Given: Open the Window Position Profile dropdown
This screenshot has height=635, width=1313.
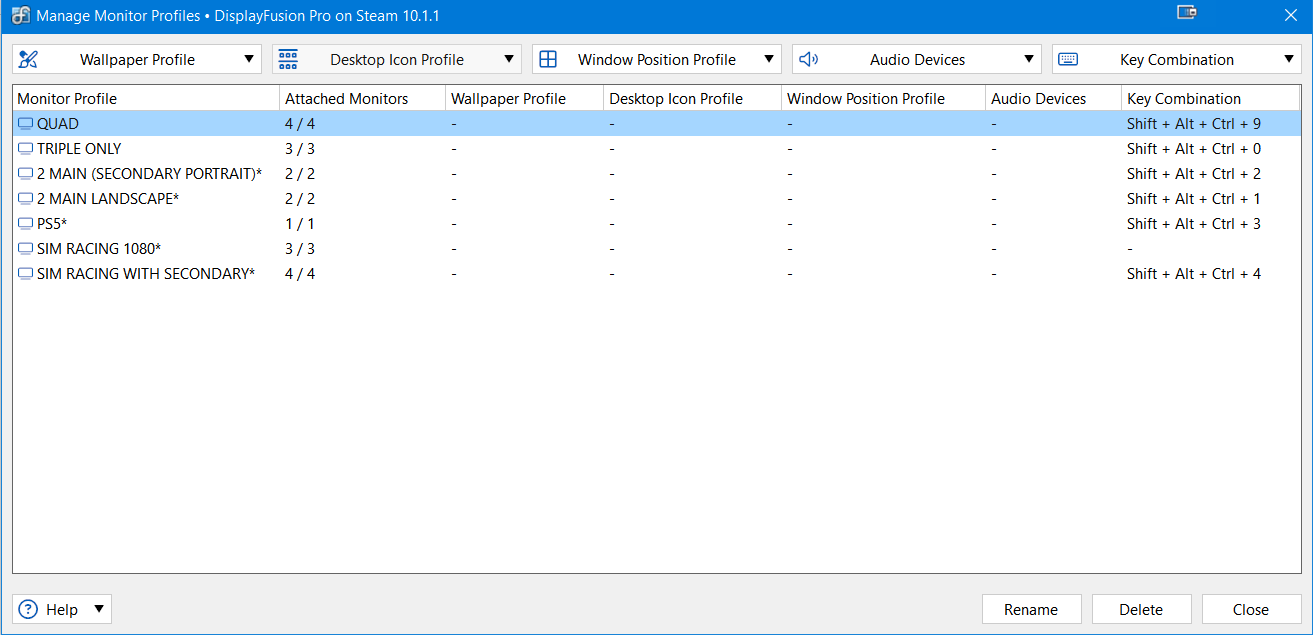Looking at the screenshot, I should coord(657,59).
